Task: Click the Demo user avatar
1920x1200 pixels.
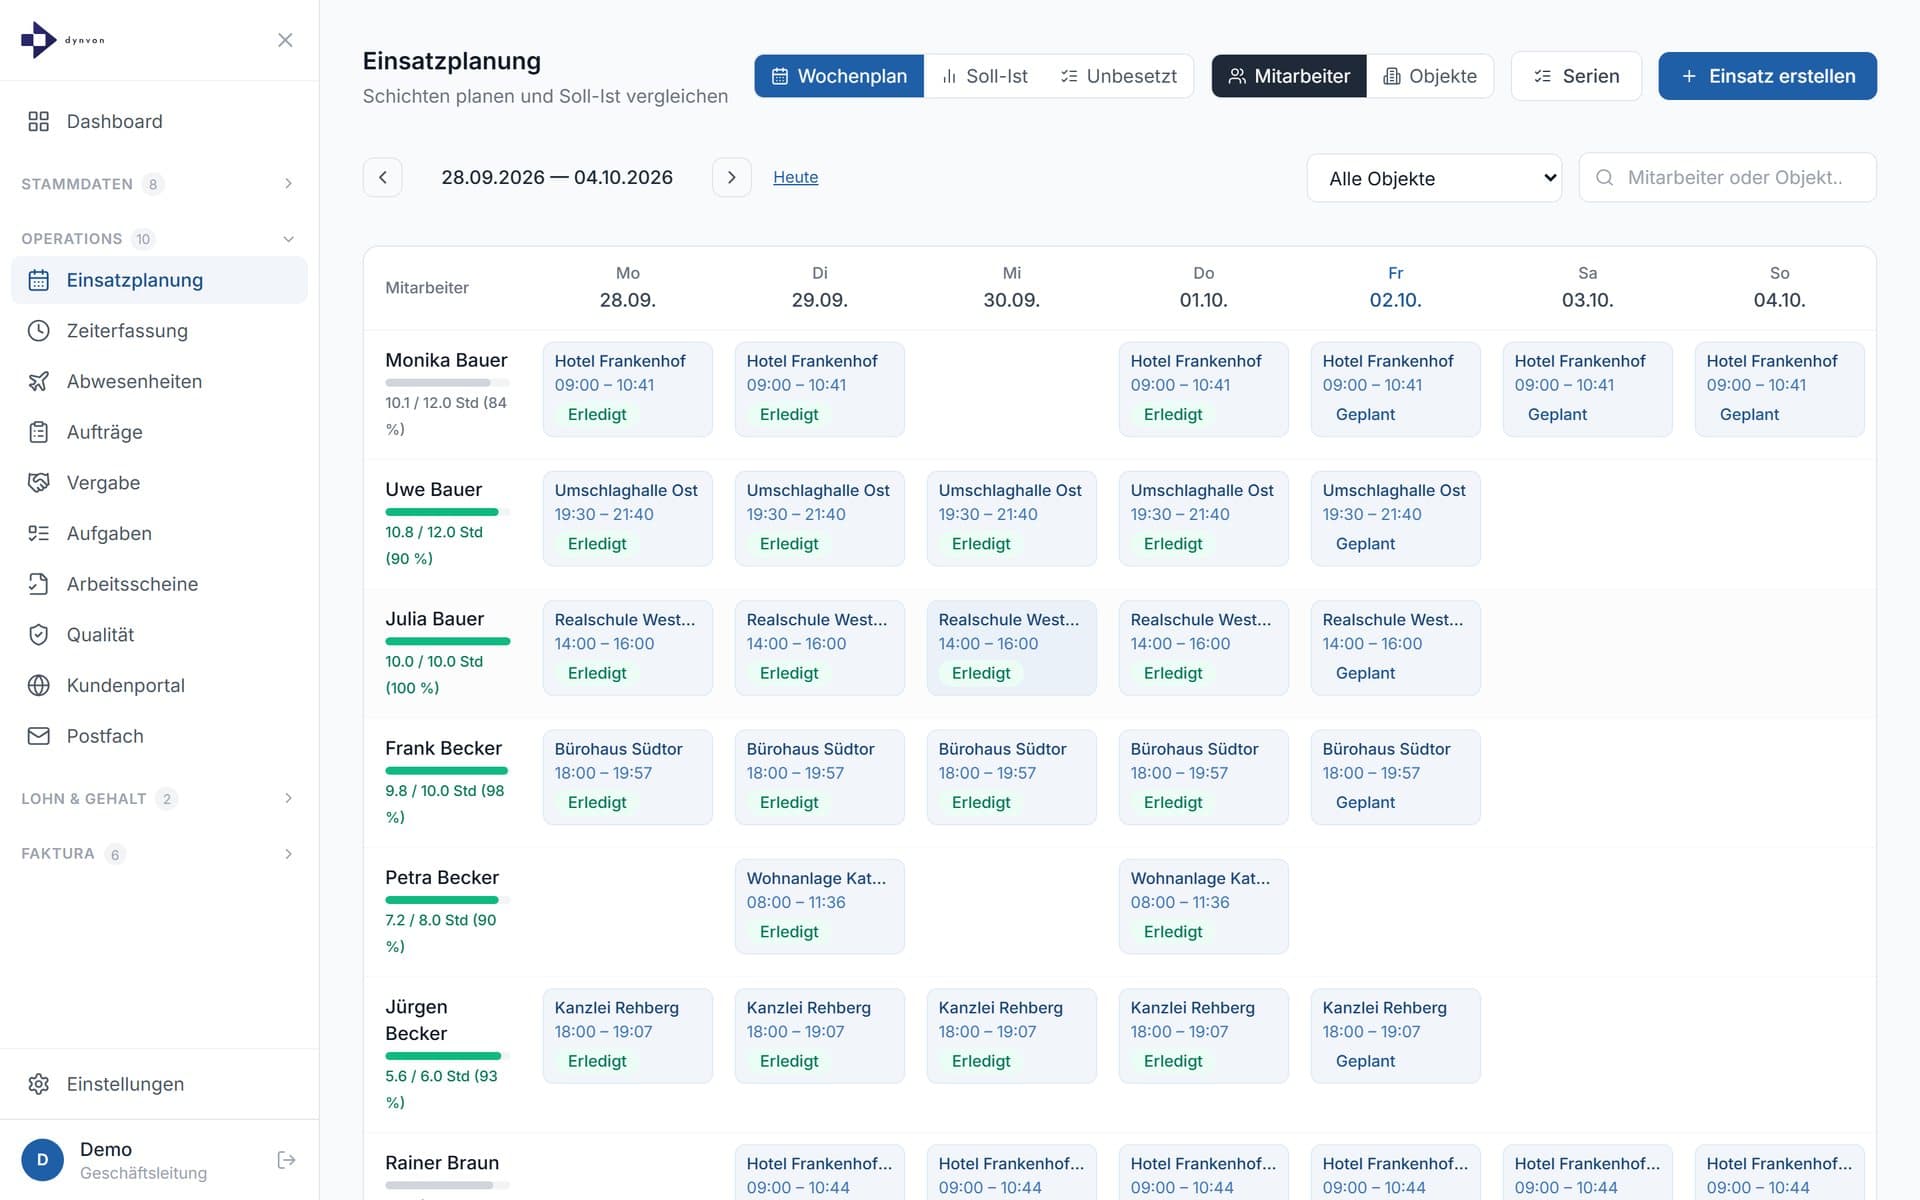Action: pyautogui.click(x=42, y=1160)
